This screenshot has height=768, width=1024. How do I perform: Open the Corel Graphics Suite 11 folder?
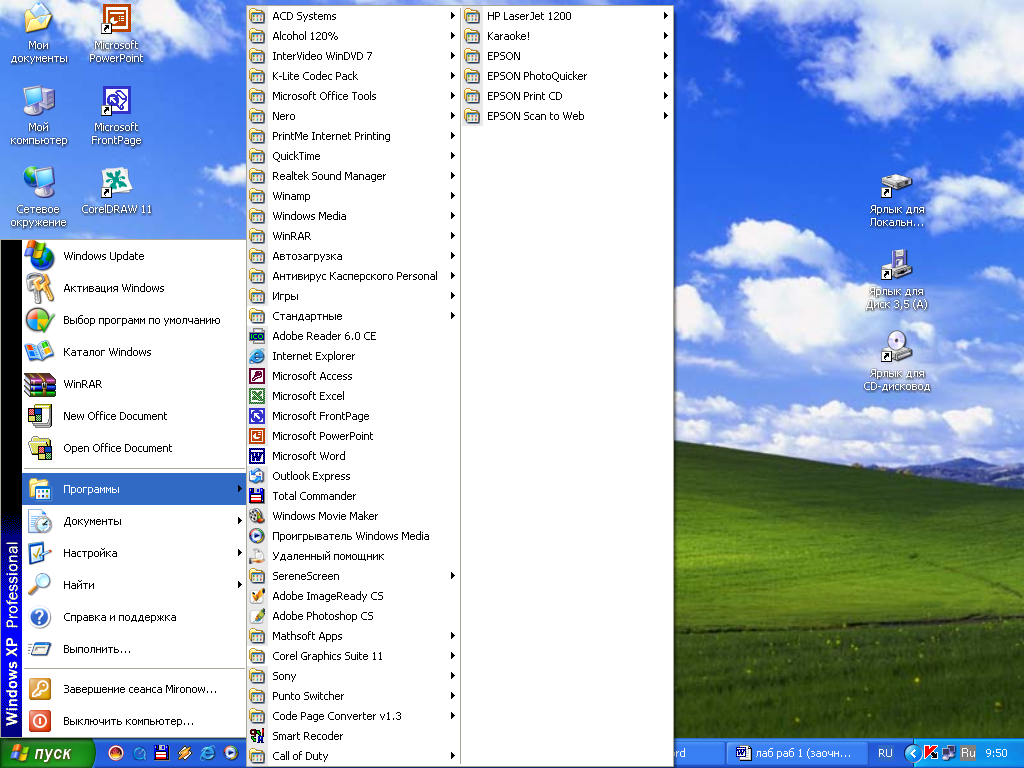tap(353, 656)
